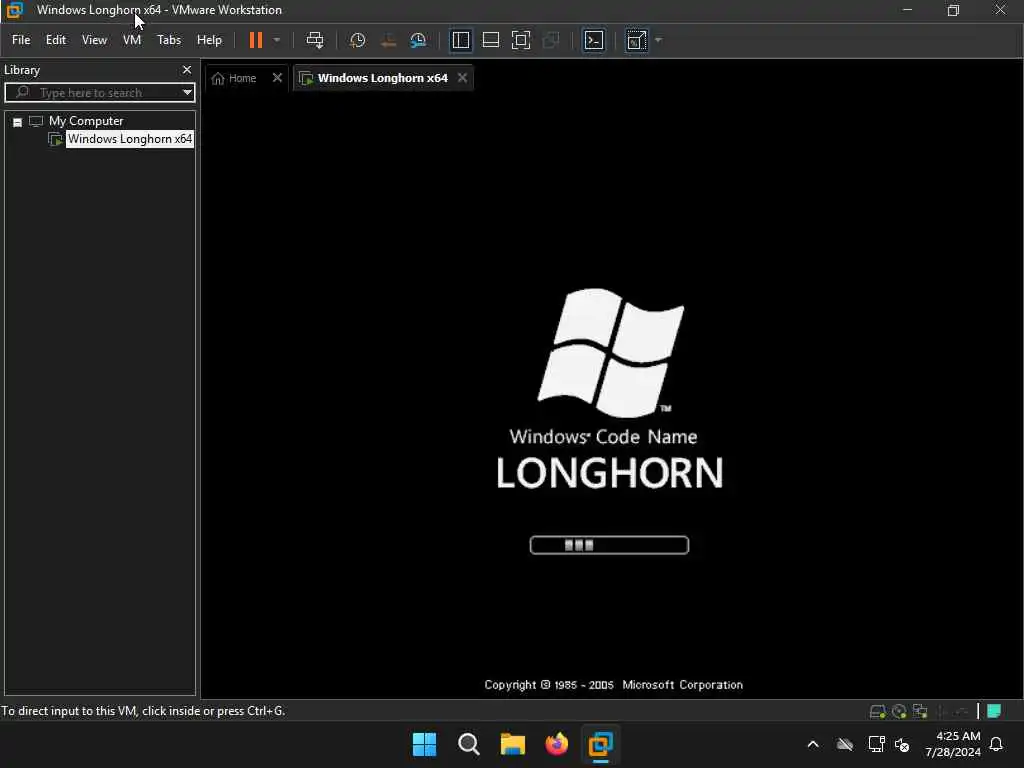This screenshot has height=768, width=1024.
Task: Click the hard disk device status icon
Action: tap(877, 711)
